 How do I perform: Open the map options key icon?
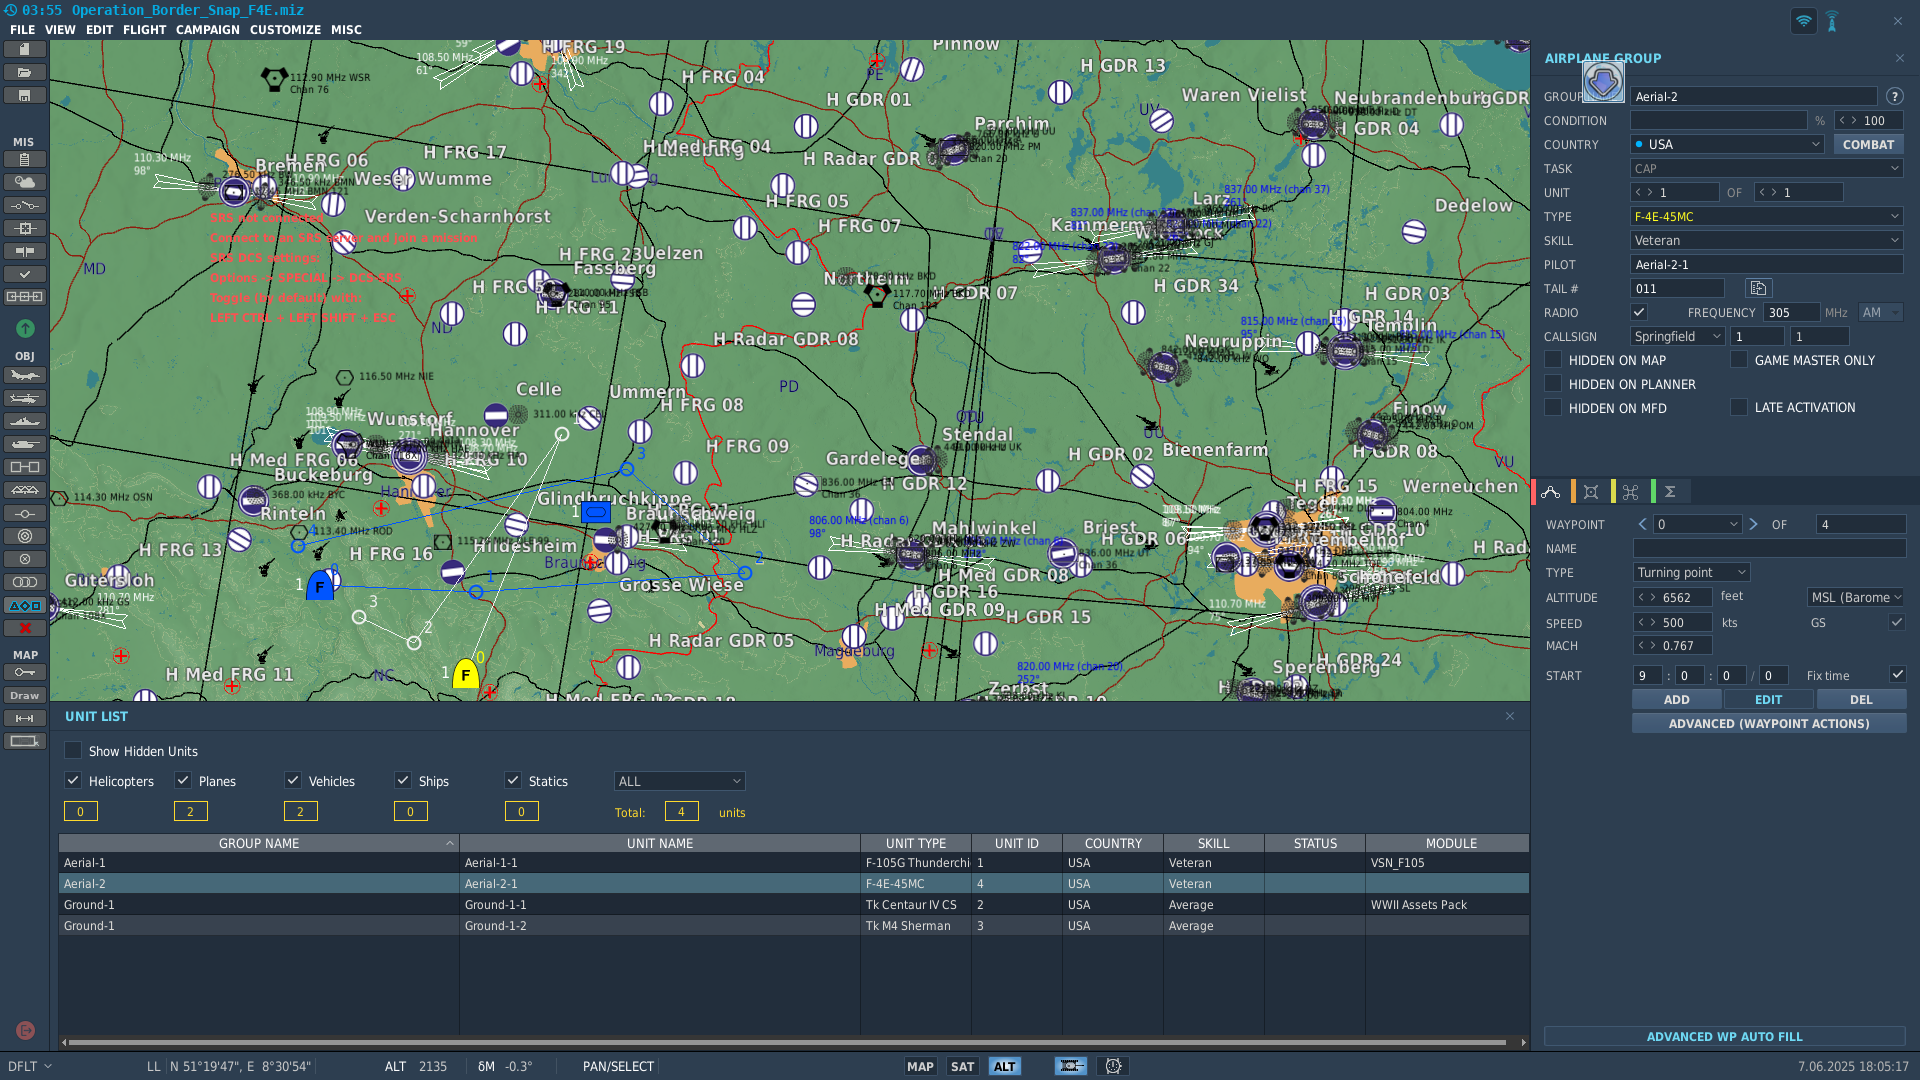(25, 672)
